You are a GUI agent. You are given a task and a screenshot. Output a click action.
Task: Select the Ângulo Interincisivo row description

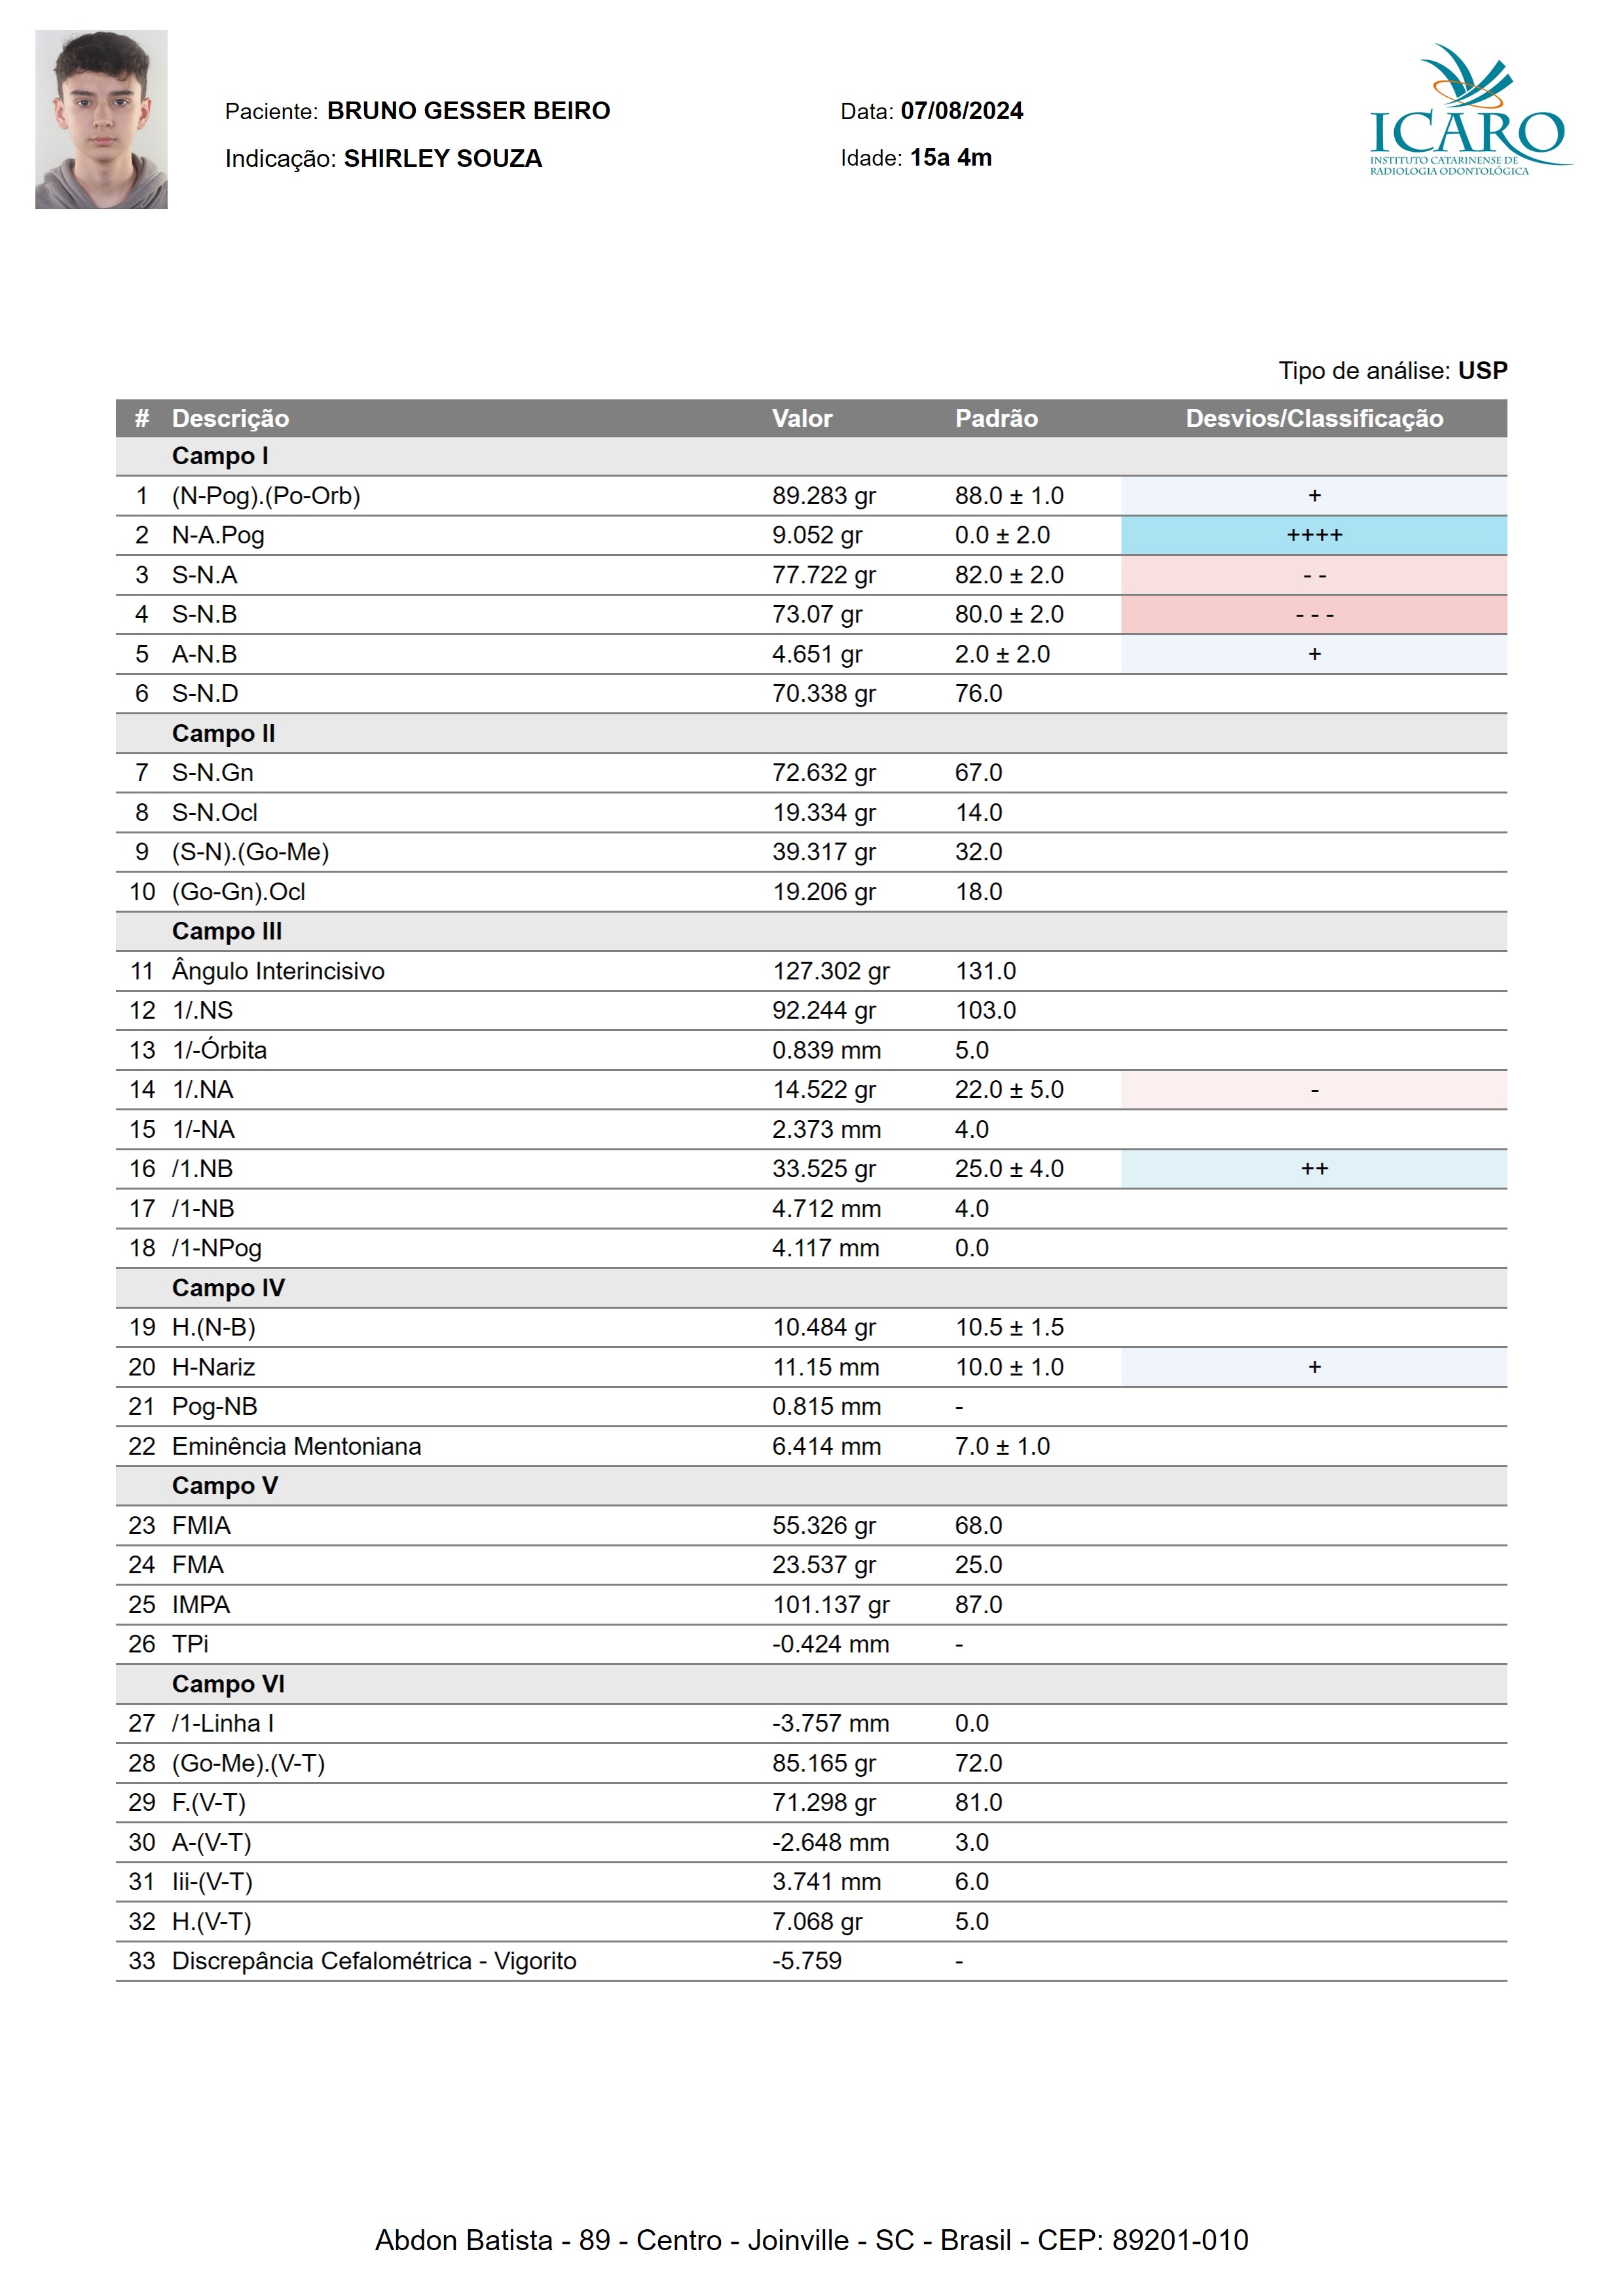[278, 971]
